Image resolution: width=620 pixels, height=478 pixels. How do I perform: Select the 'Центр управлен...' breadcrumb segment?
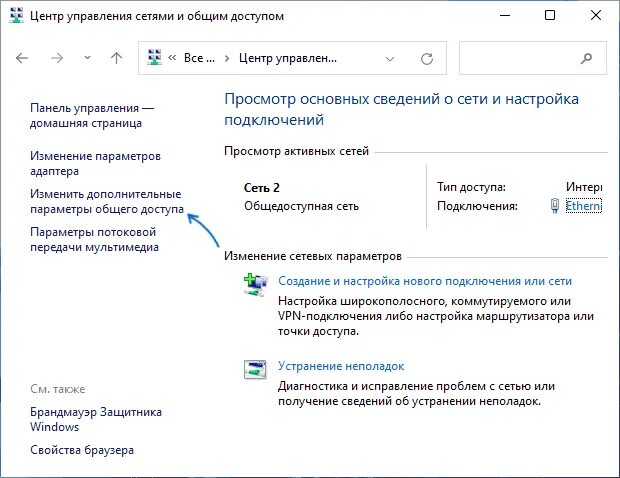click(x=287, y=58)
